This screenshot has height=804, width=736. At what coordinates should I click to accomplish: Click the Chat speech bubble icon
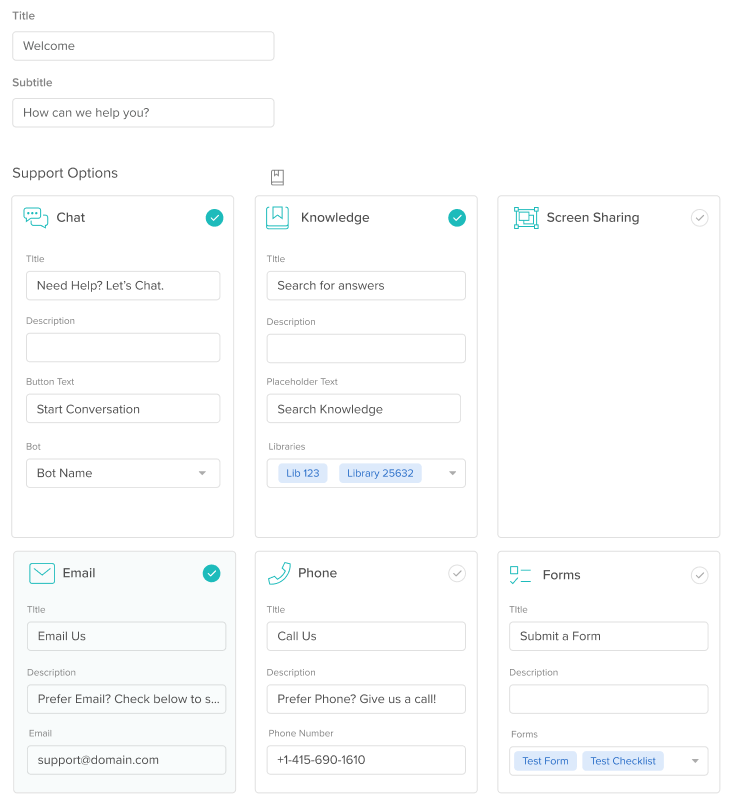(36, 218)
